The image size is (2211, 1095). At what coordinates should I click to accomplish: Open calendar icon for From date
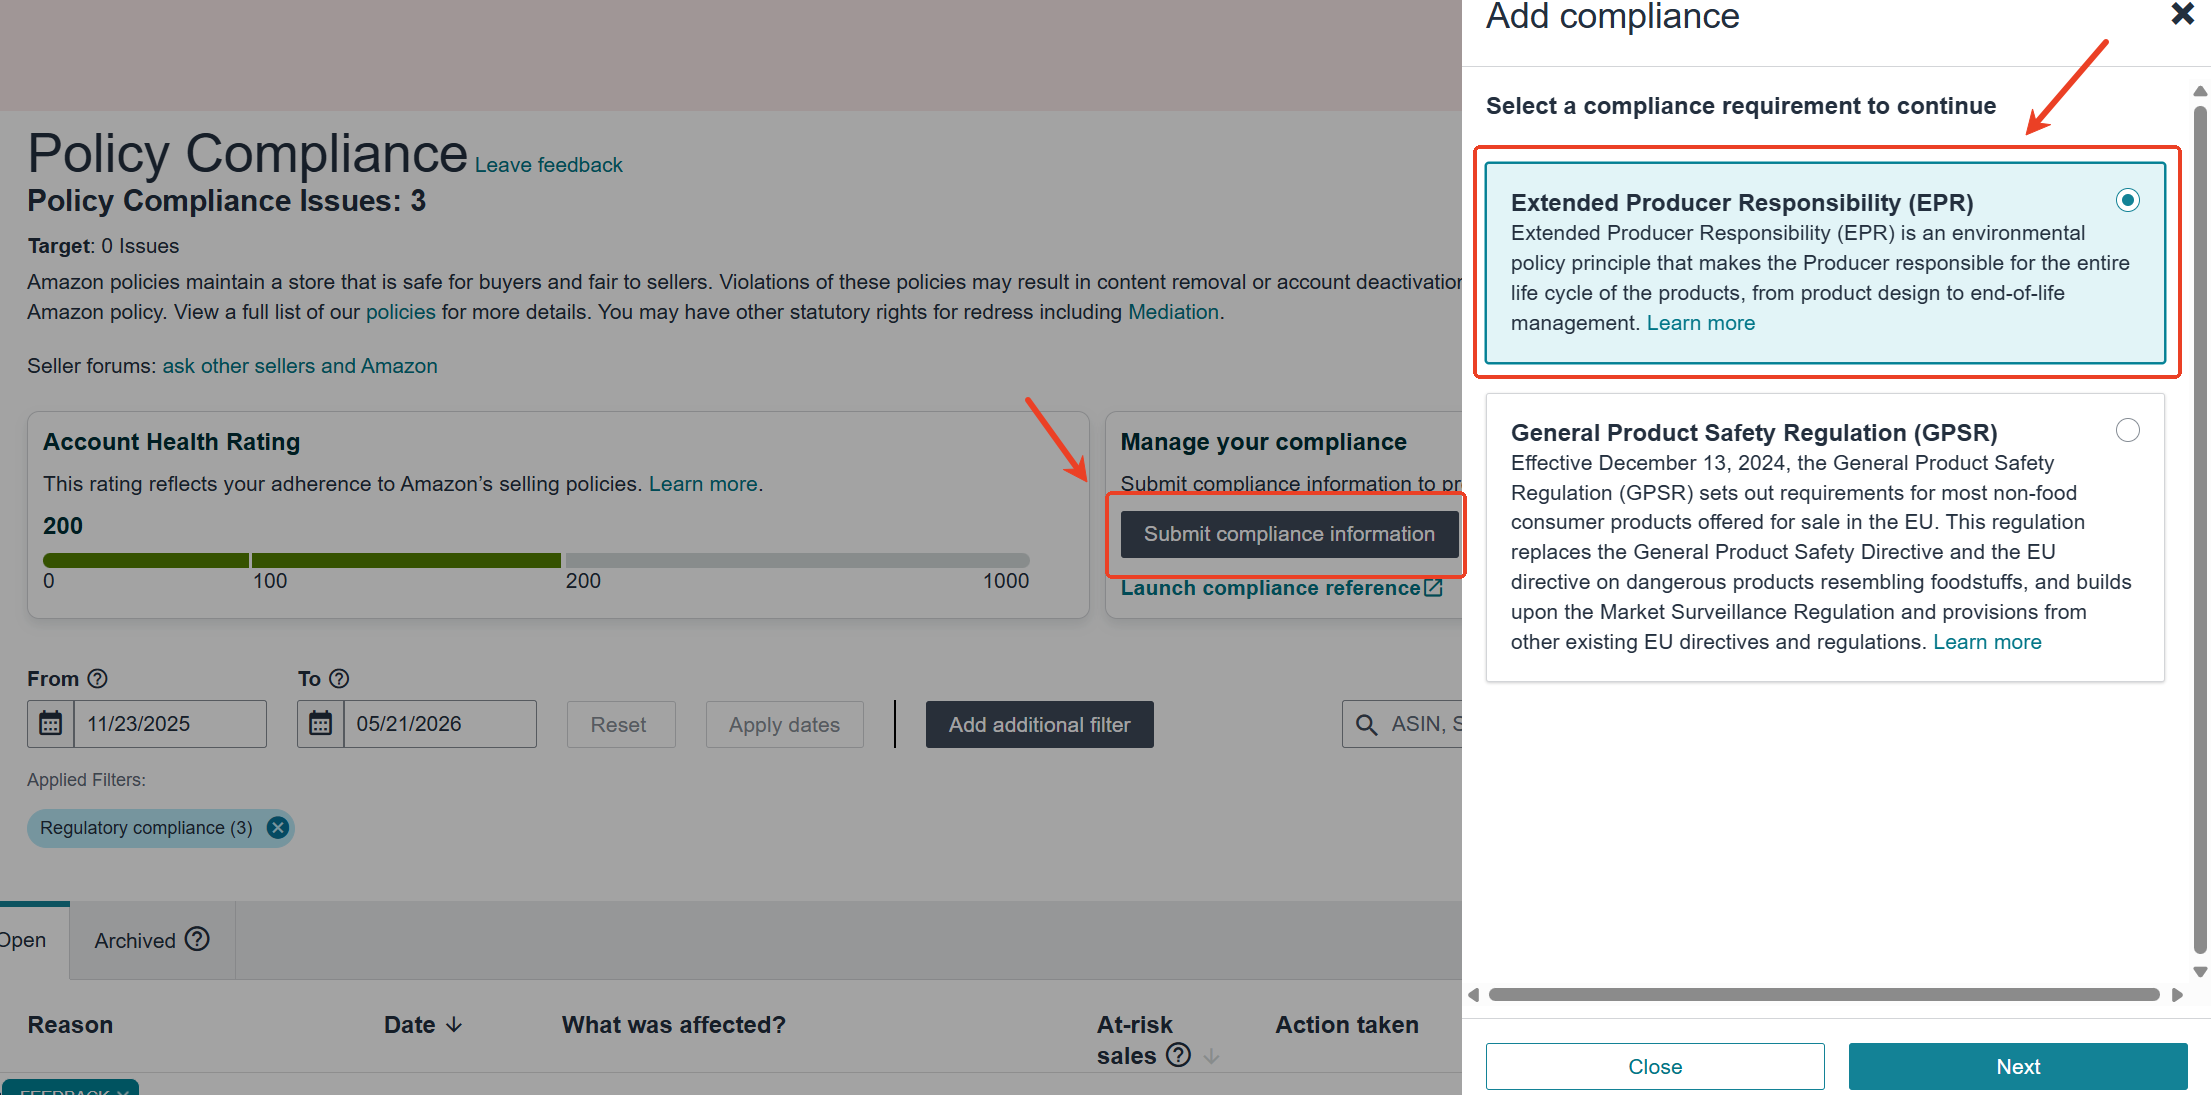point(51,724)
